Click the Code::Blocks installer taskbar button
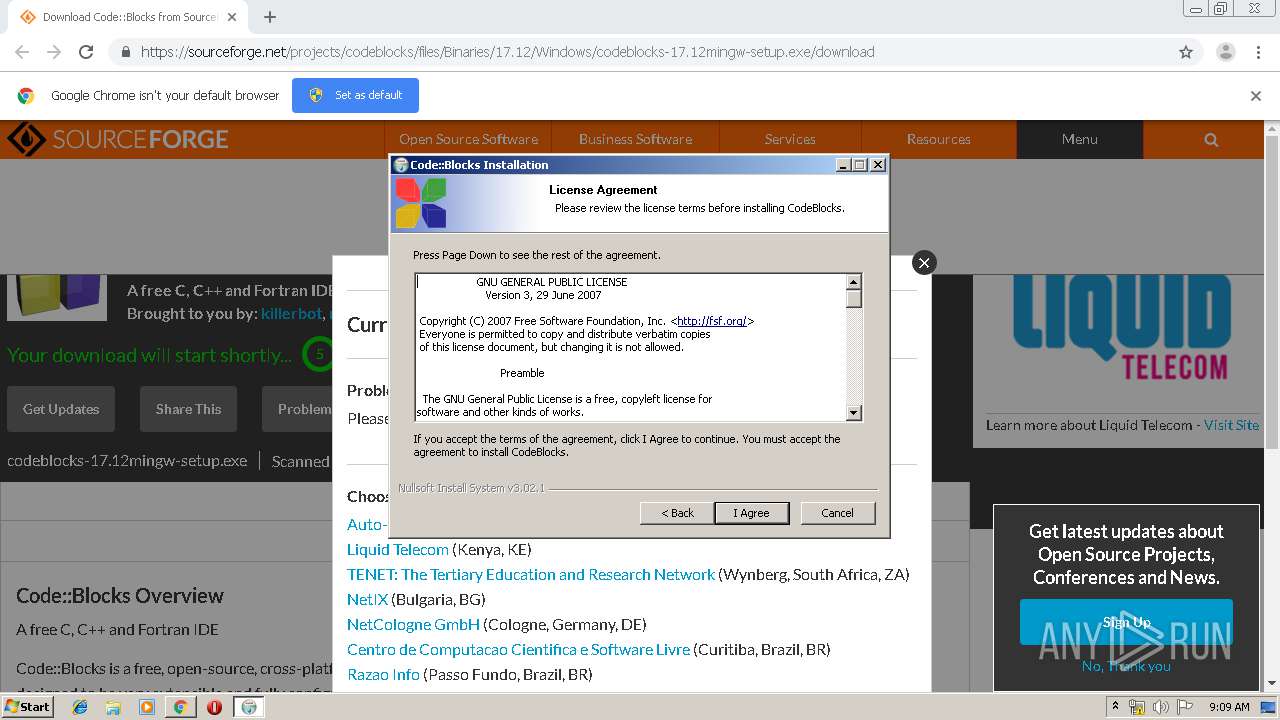The width and height of the screenshot is (1280, 720). click(249, 707)
